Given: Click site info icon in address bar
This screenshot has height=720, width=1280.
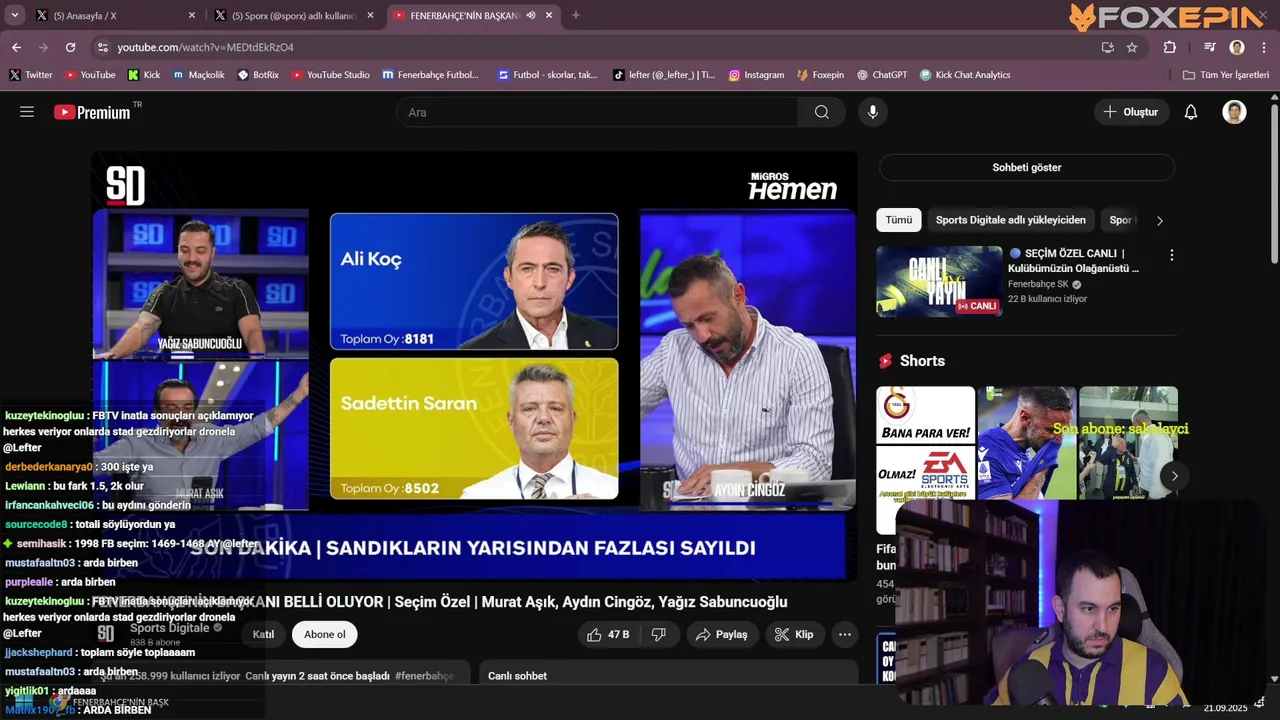Looking at the screenshot, I should pos(102,47).
